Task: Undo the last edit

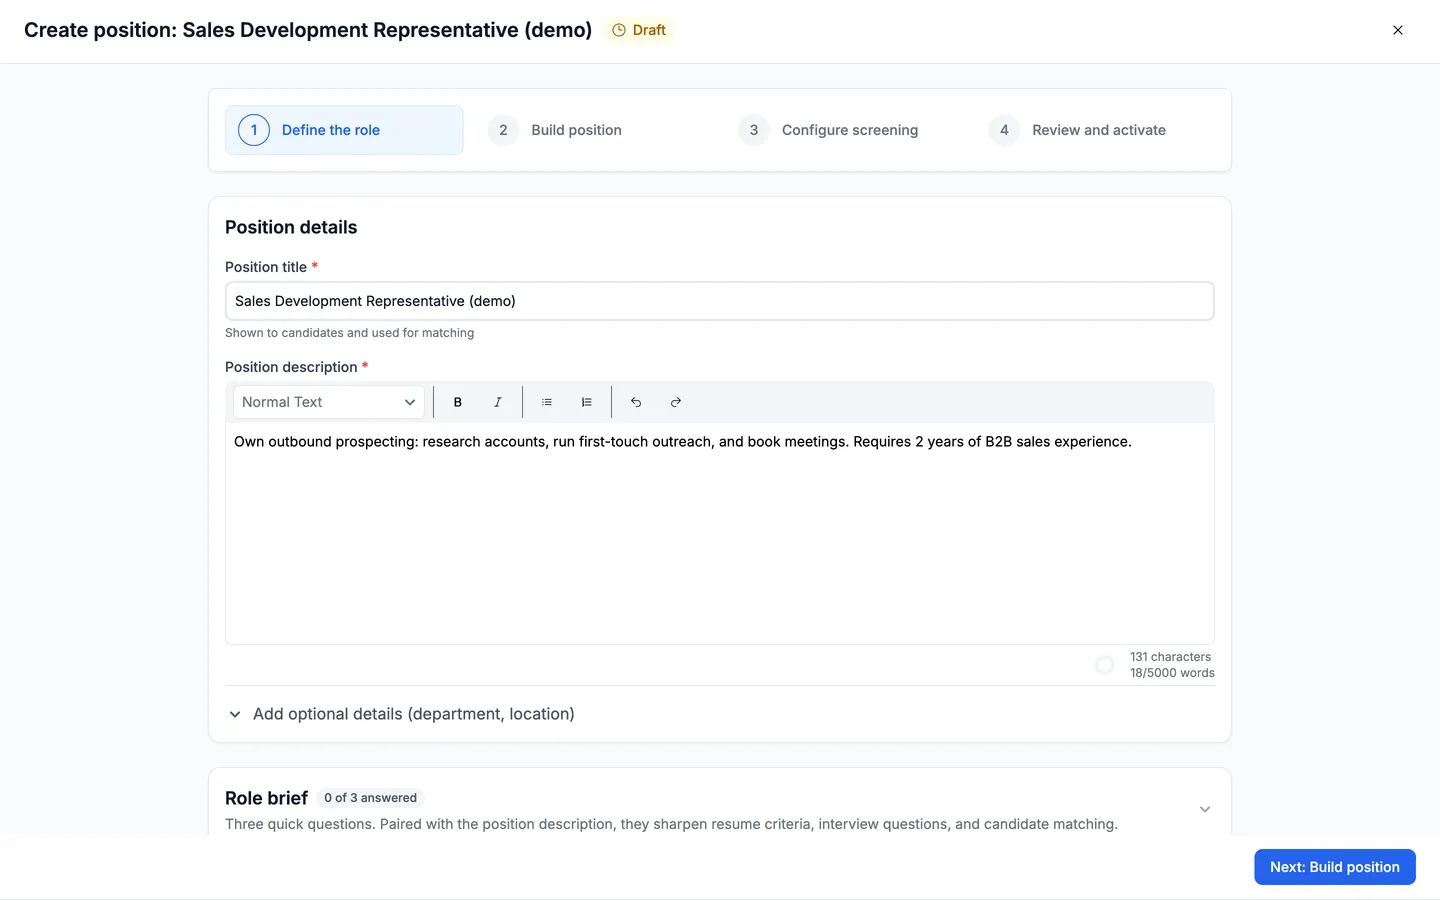Action: [636, 402]
